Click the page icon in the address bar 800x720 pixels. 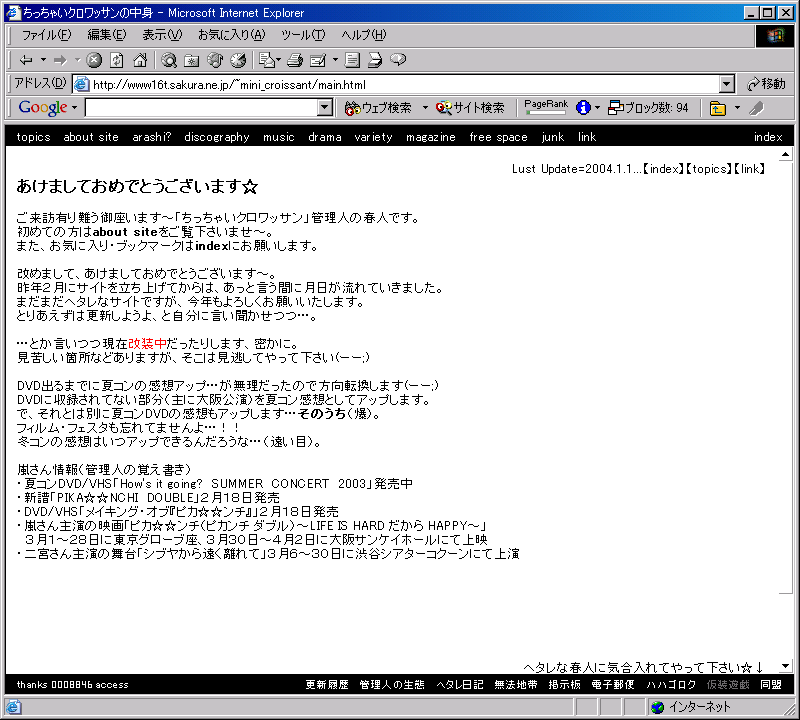point(82,84)
